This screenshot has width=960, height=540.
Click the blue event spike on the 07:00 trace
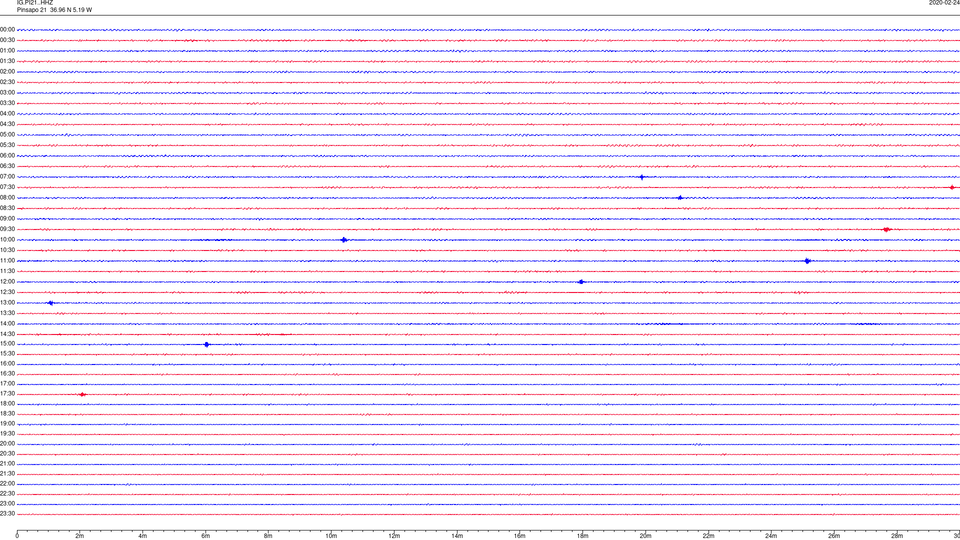(642, 178)
